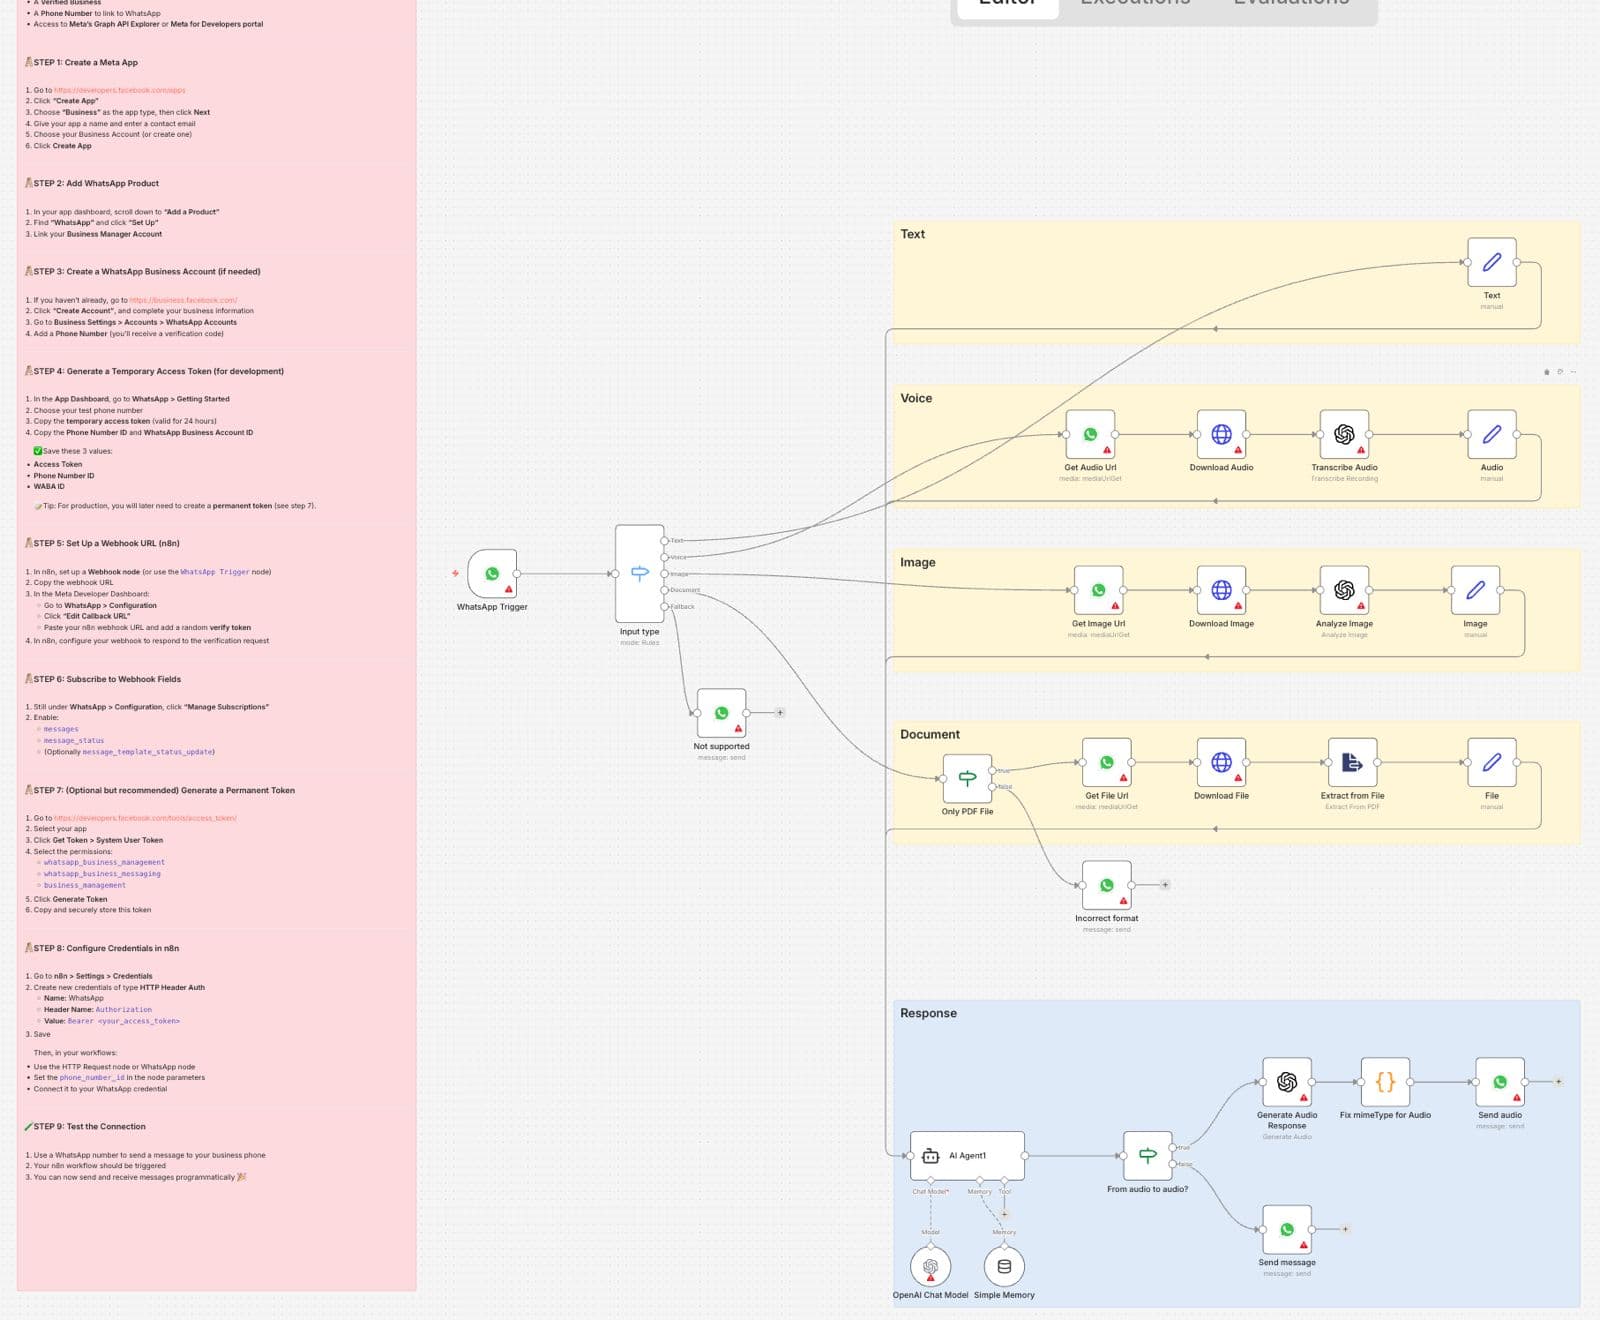Click the Download Image globe node
Screen dimensions: 1600x1320
[x=1221, y=590]
